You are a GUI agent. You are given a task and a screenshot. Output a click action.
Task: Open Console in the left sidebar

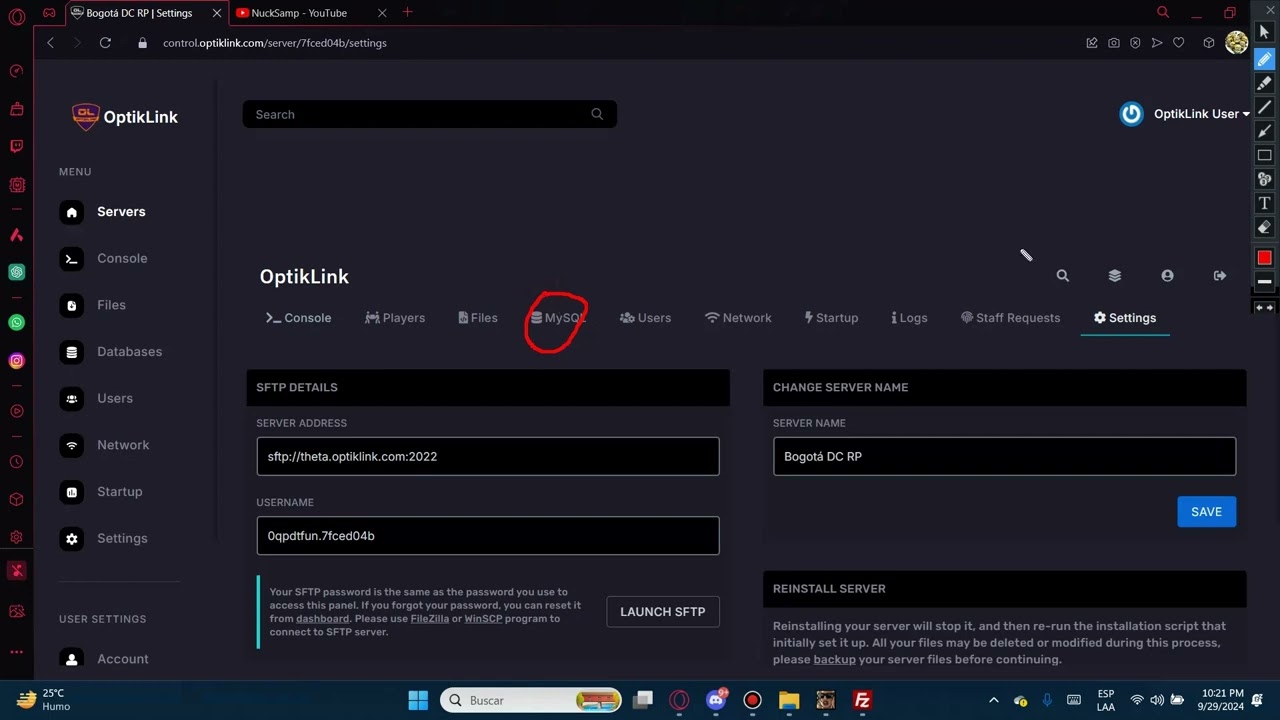[103, 258]
